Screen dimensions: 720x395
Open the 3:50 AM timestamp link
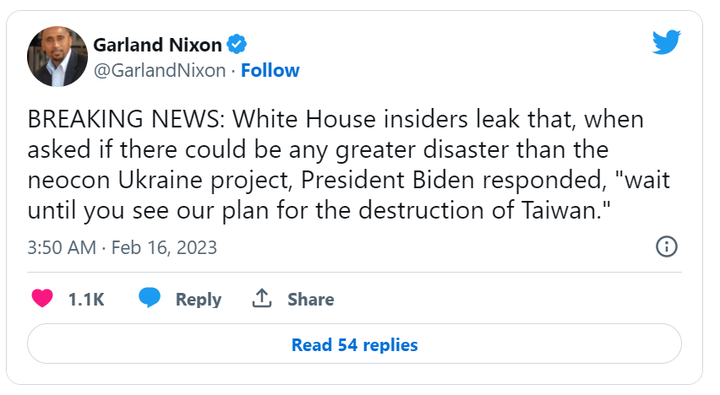(62, 248)
